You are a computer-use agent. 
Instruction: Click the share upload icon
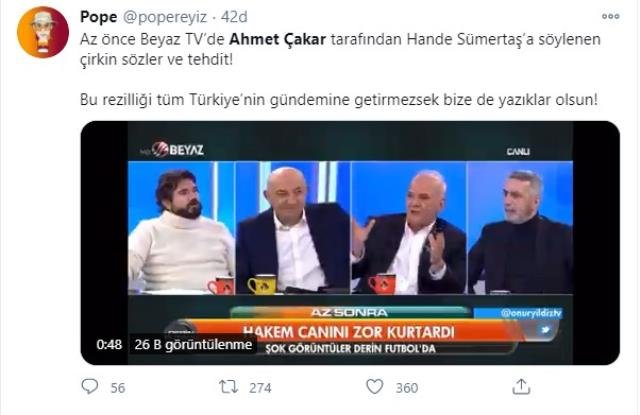click(521, 386)
